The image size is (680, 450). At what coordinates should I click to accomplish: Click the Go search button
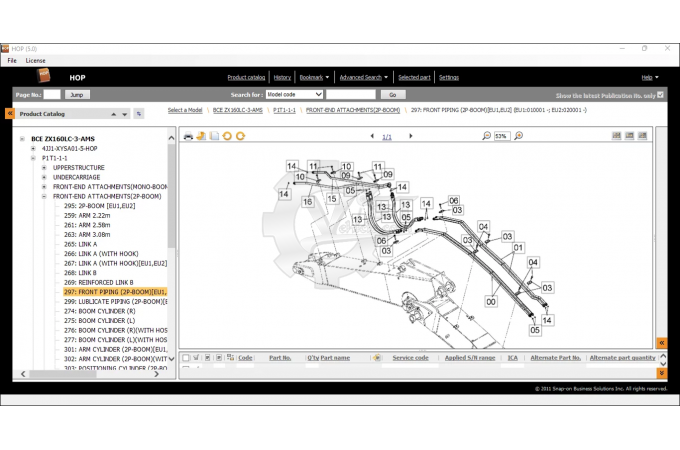pyautogui.click(x=393, y=95)
